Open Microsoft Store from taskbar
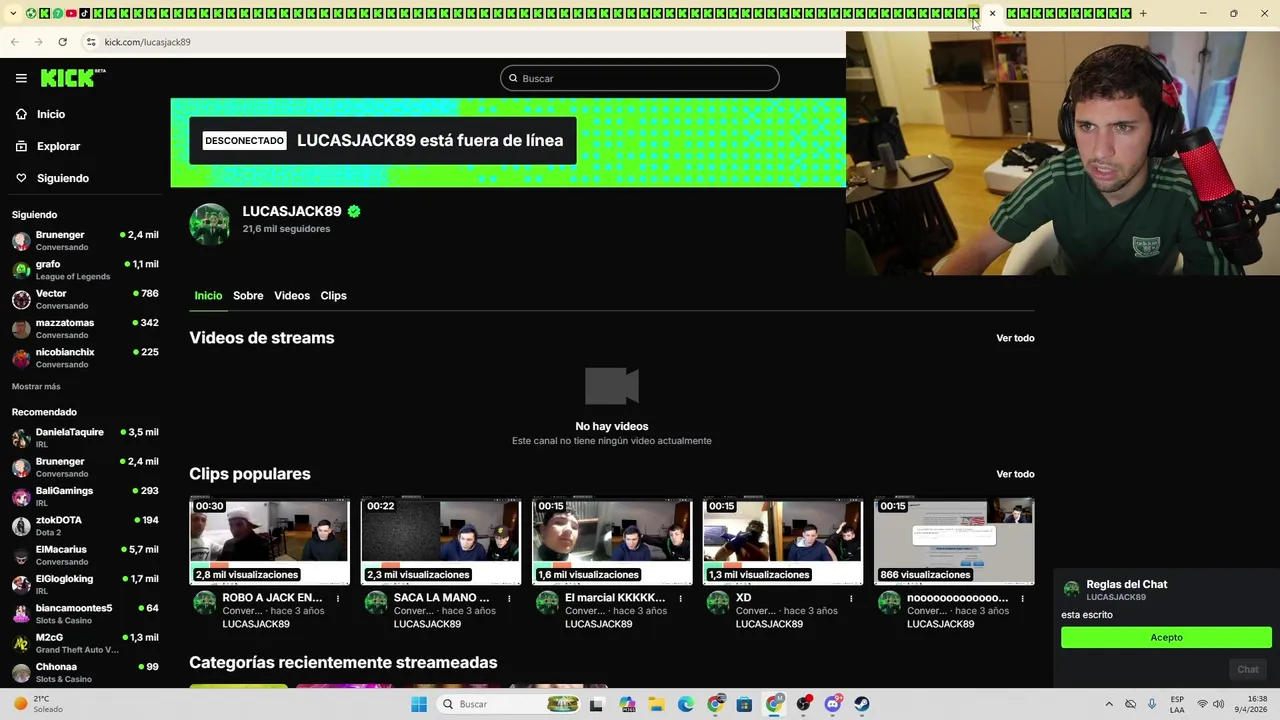 point(744,704)
